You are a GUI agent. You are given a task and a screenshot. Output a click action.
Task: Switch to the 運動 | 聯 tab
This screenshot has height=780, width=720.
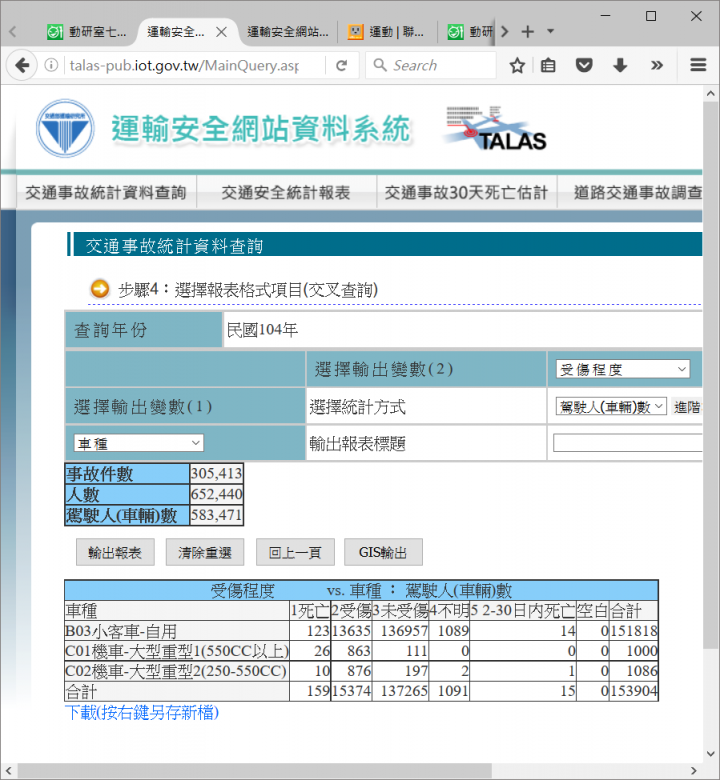(387, 32)
